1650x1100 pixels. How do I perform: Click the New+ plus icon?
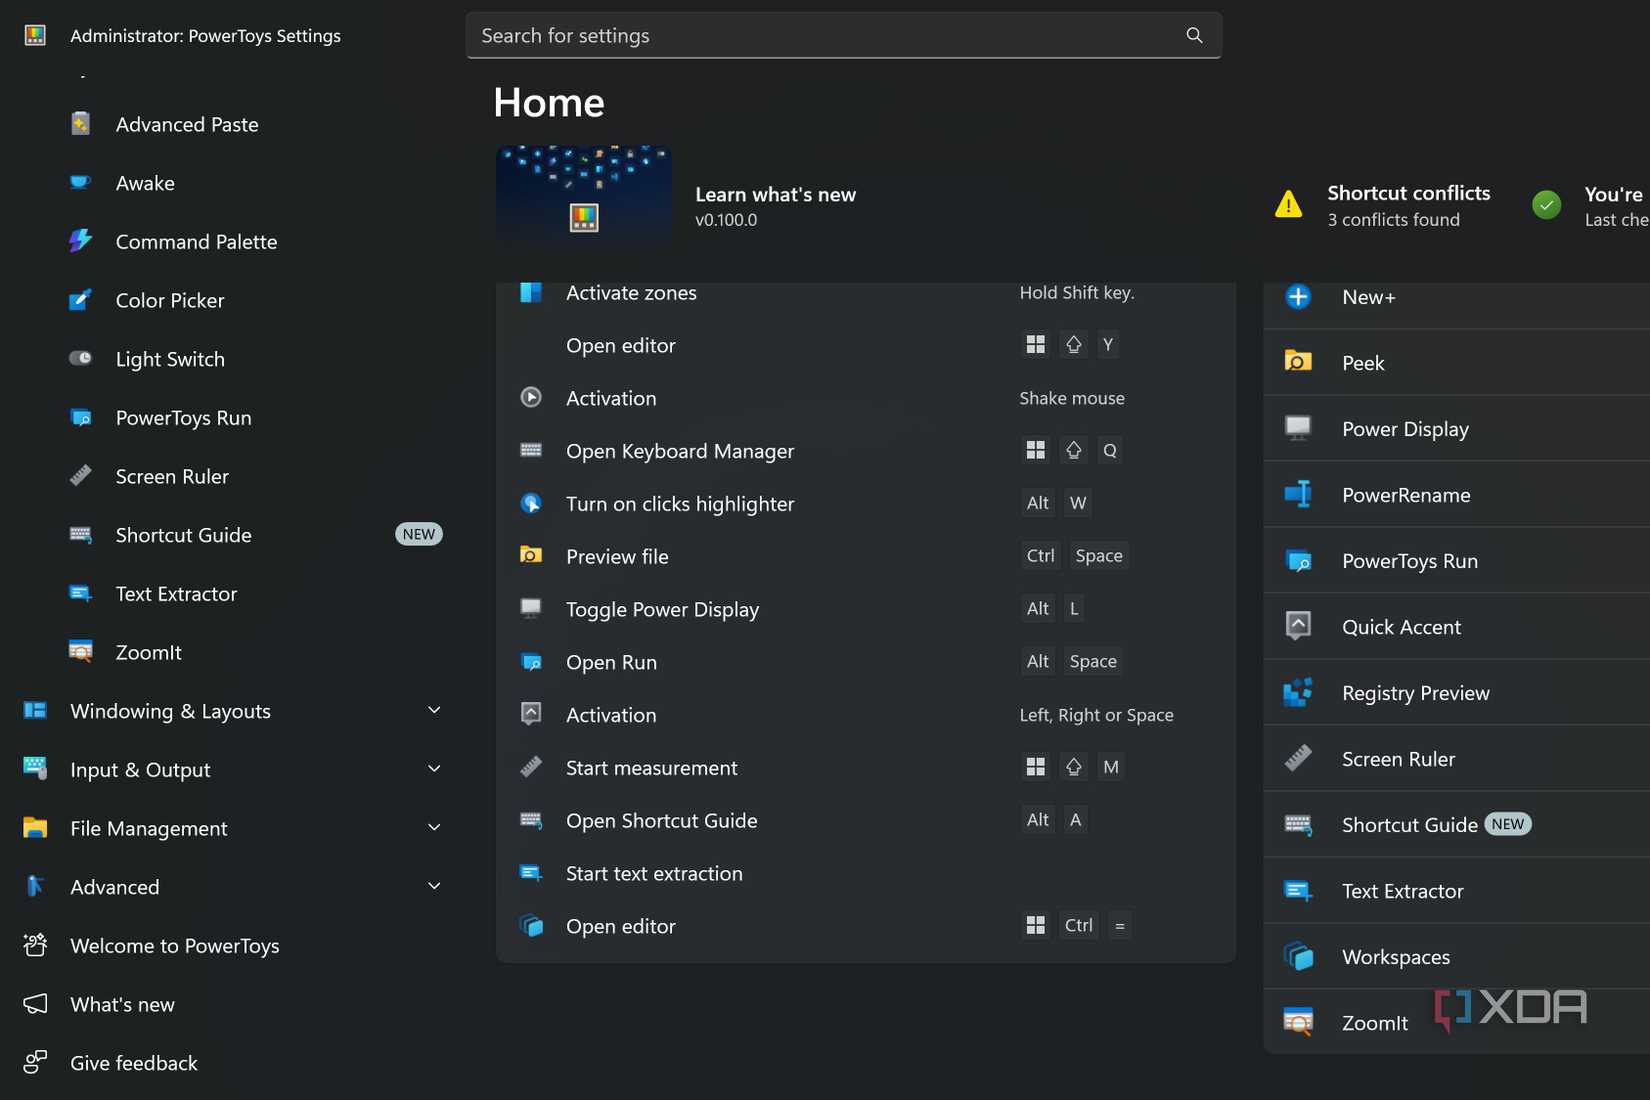pyautogui.click(x=1298, y=297)
